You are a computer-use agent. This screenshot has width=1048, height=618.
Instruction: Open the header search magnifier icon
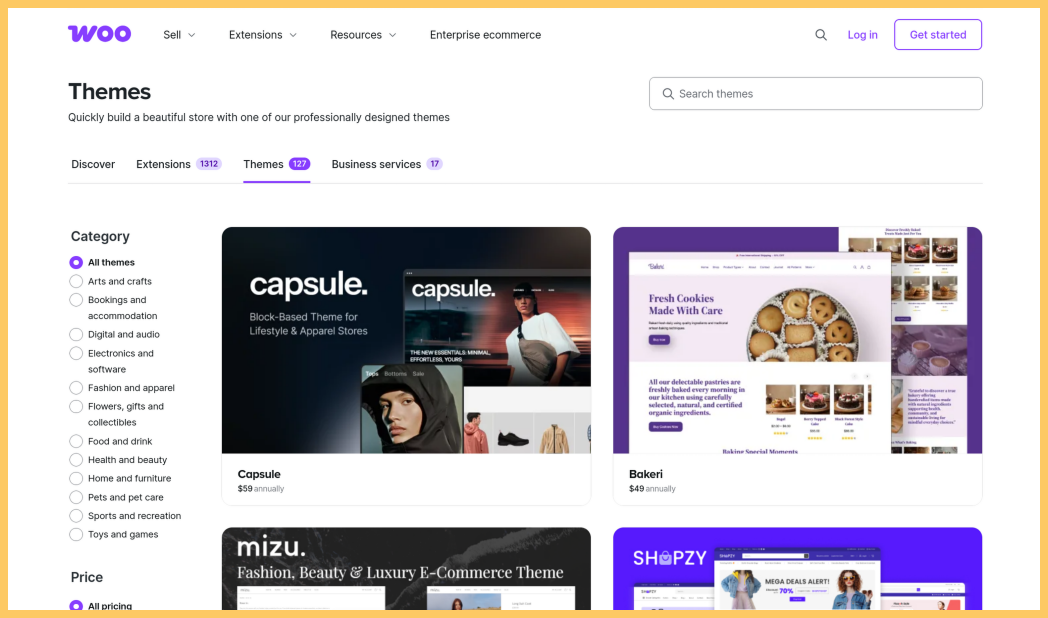[821, 35]
